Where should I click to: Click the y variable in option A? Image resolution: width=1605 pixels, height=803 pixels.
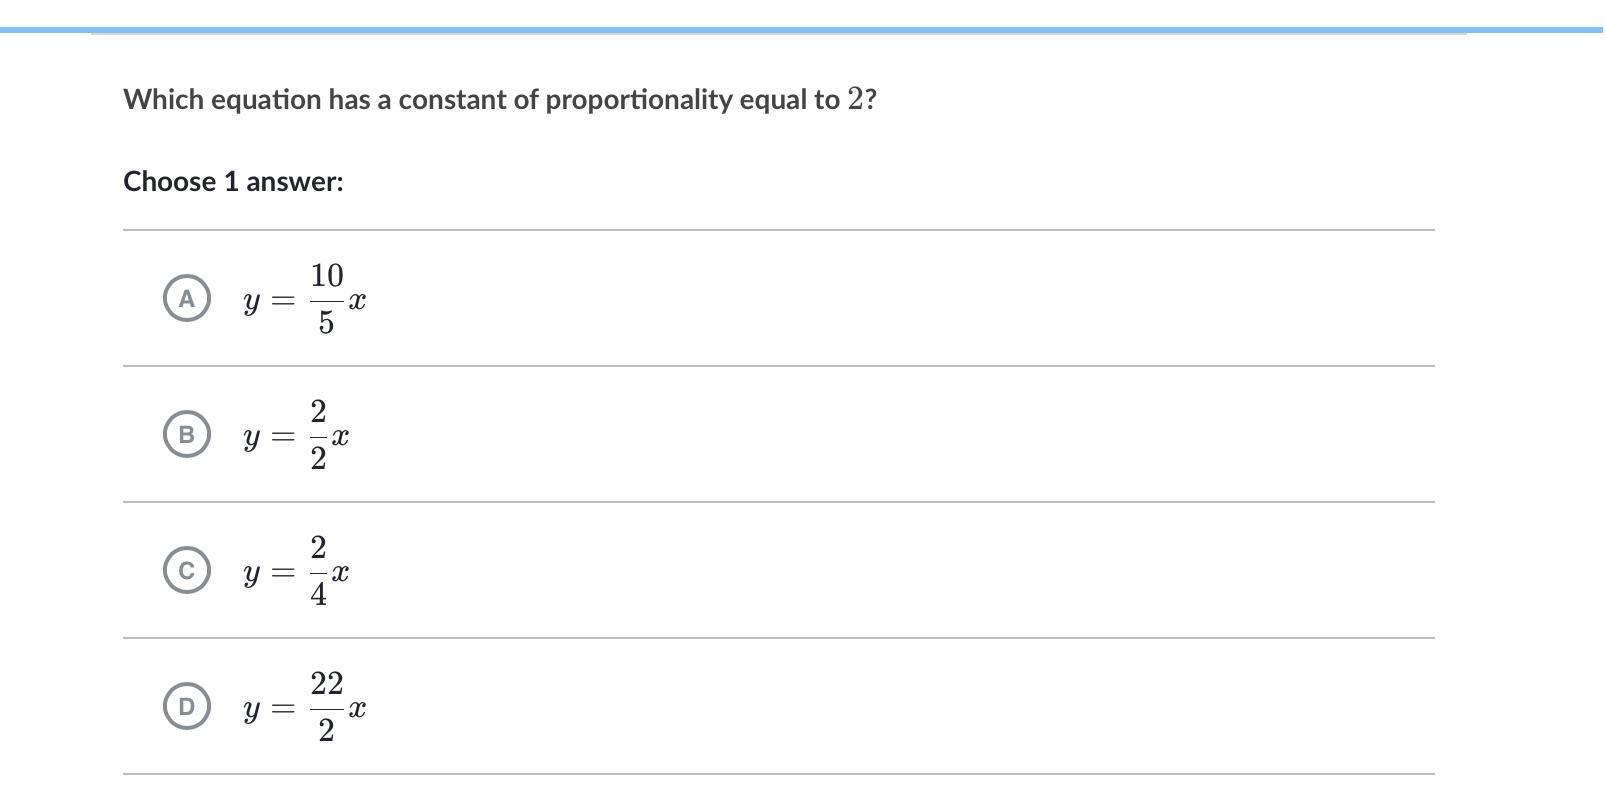252,302
